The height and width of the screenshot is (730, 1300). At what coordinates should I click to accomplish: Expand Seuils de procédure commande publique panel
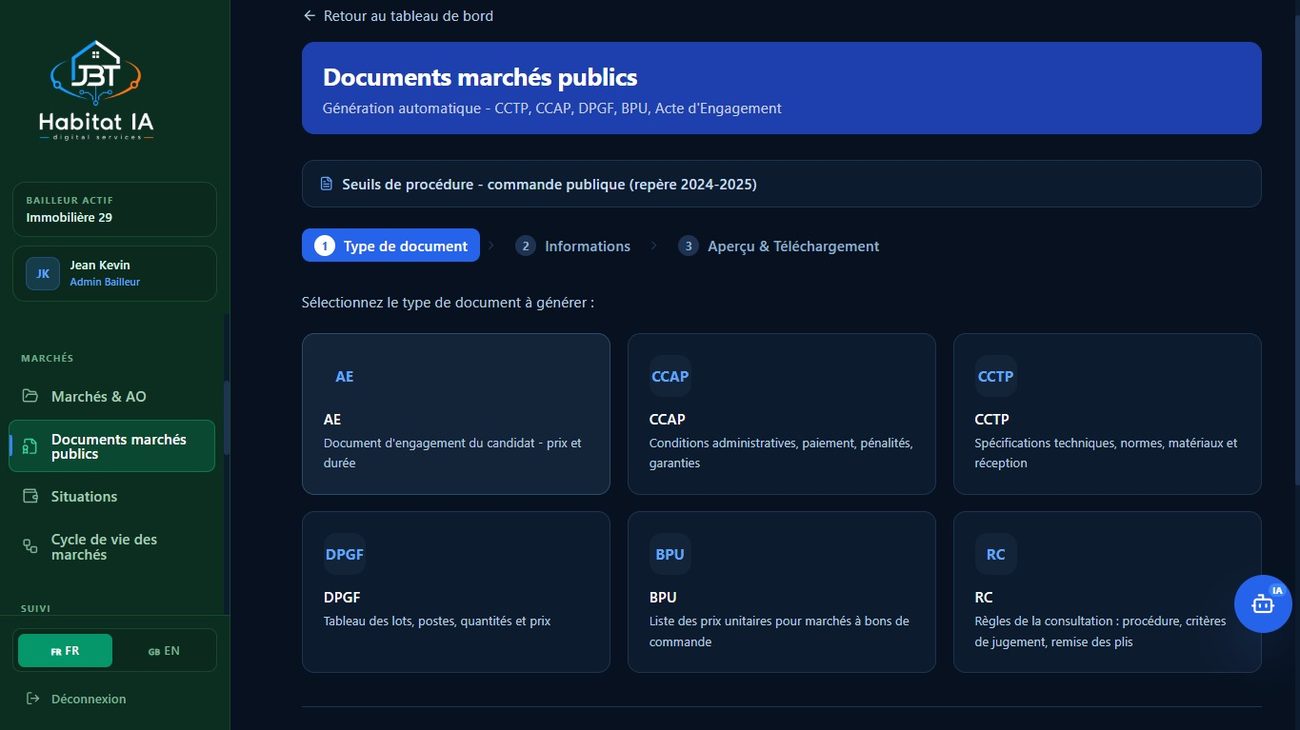(781, 184)
